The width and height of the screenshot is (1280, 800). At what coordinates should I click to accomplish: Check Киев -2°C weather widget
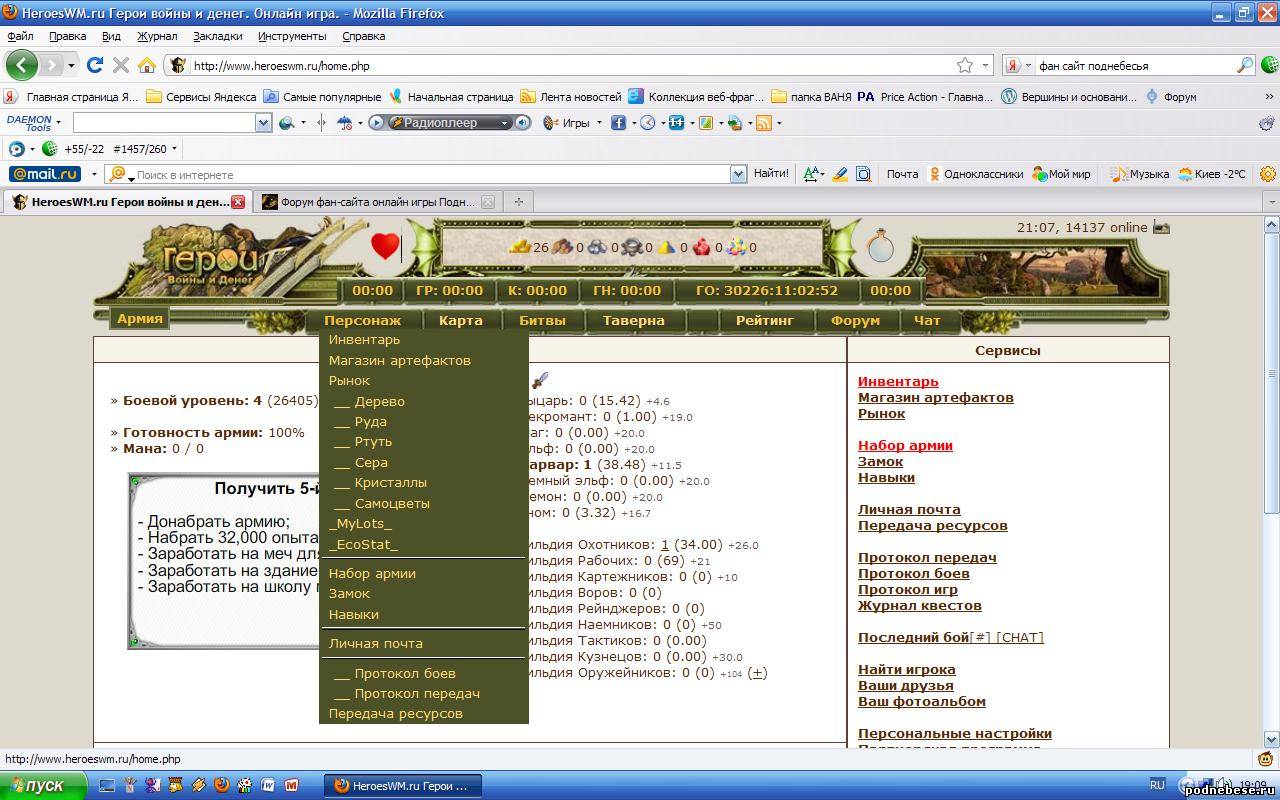click(x=1212, y=173)
